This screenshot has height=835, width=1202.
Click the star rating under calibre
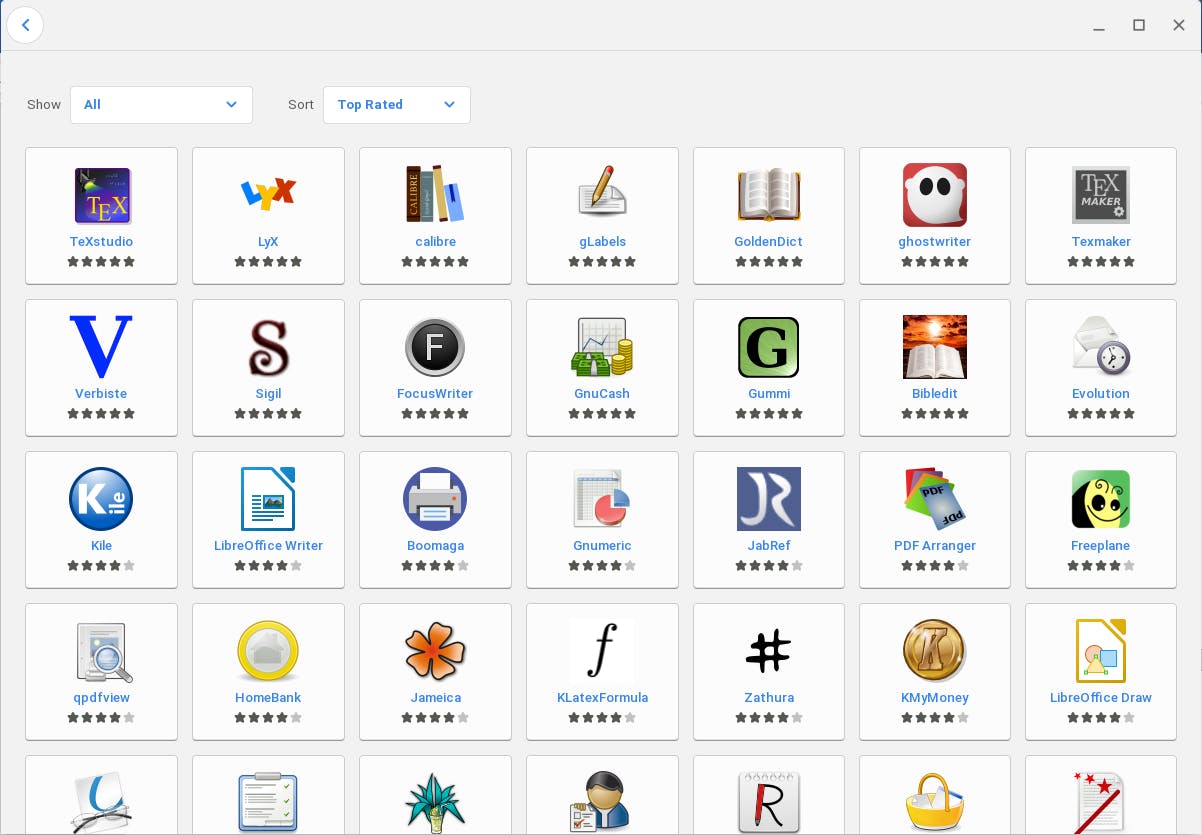[435, 262]
